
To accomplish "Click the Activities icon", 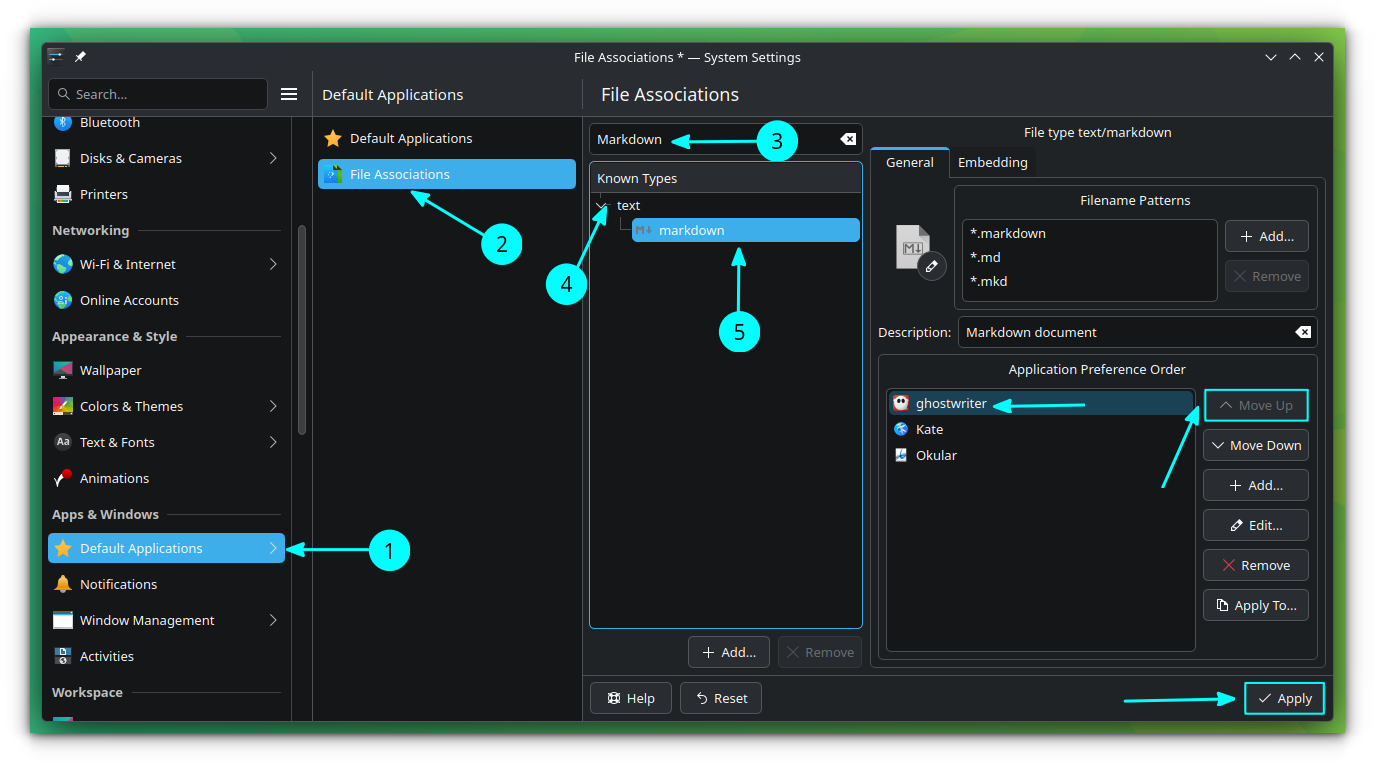I will (63, 656).
